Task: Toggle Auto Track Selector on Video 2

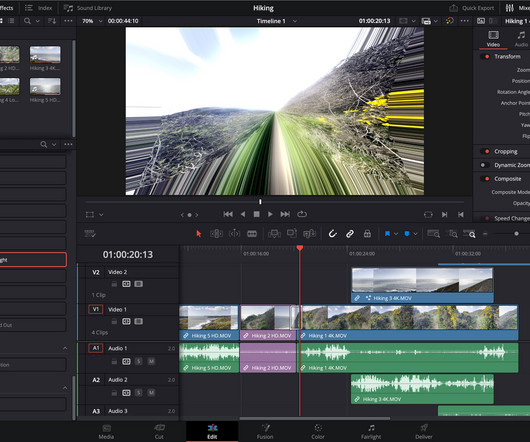Action: (x=126, y=284)
